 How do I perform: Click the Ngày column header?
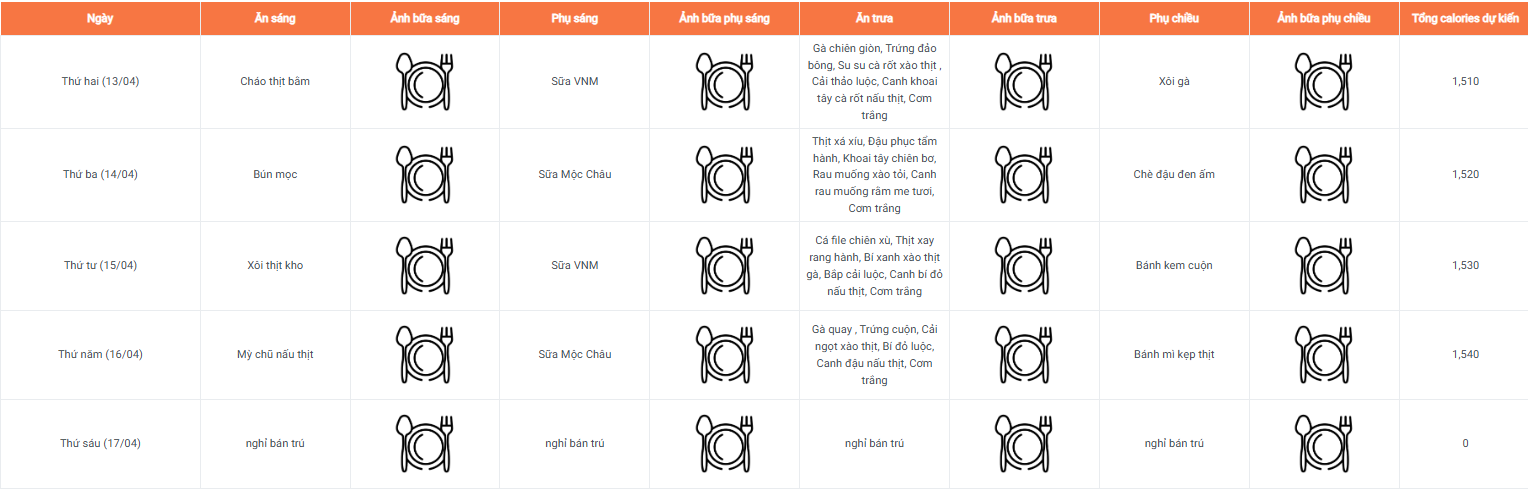point(100,19)
